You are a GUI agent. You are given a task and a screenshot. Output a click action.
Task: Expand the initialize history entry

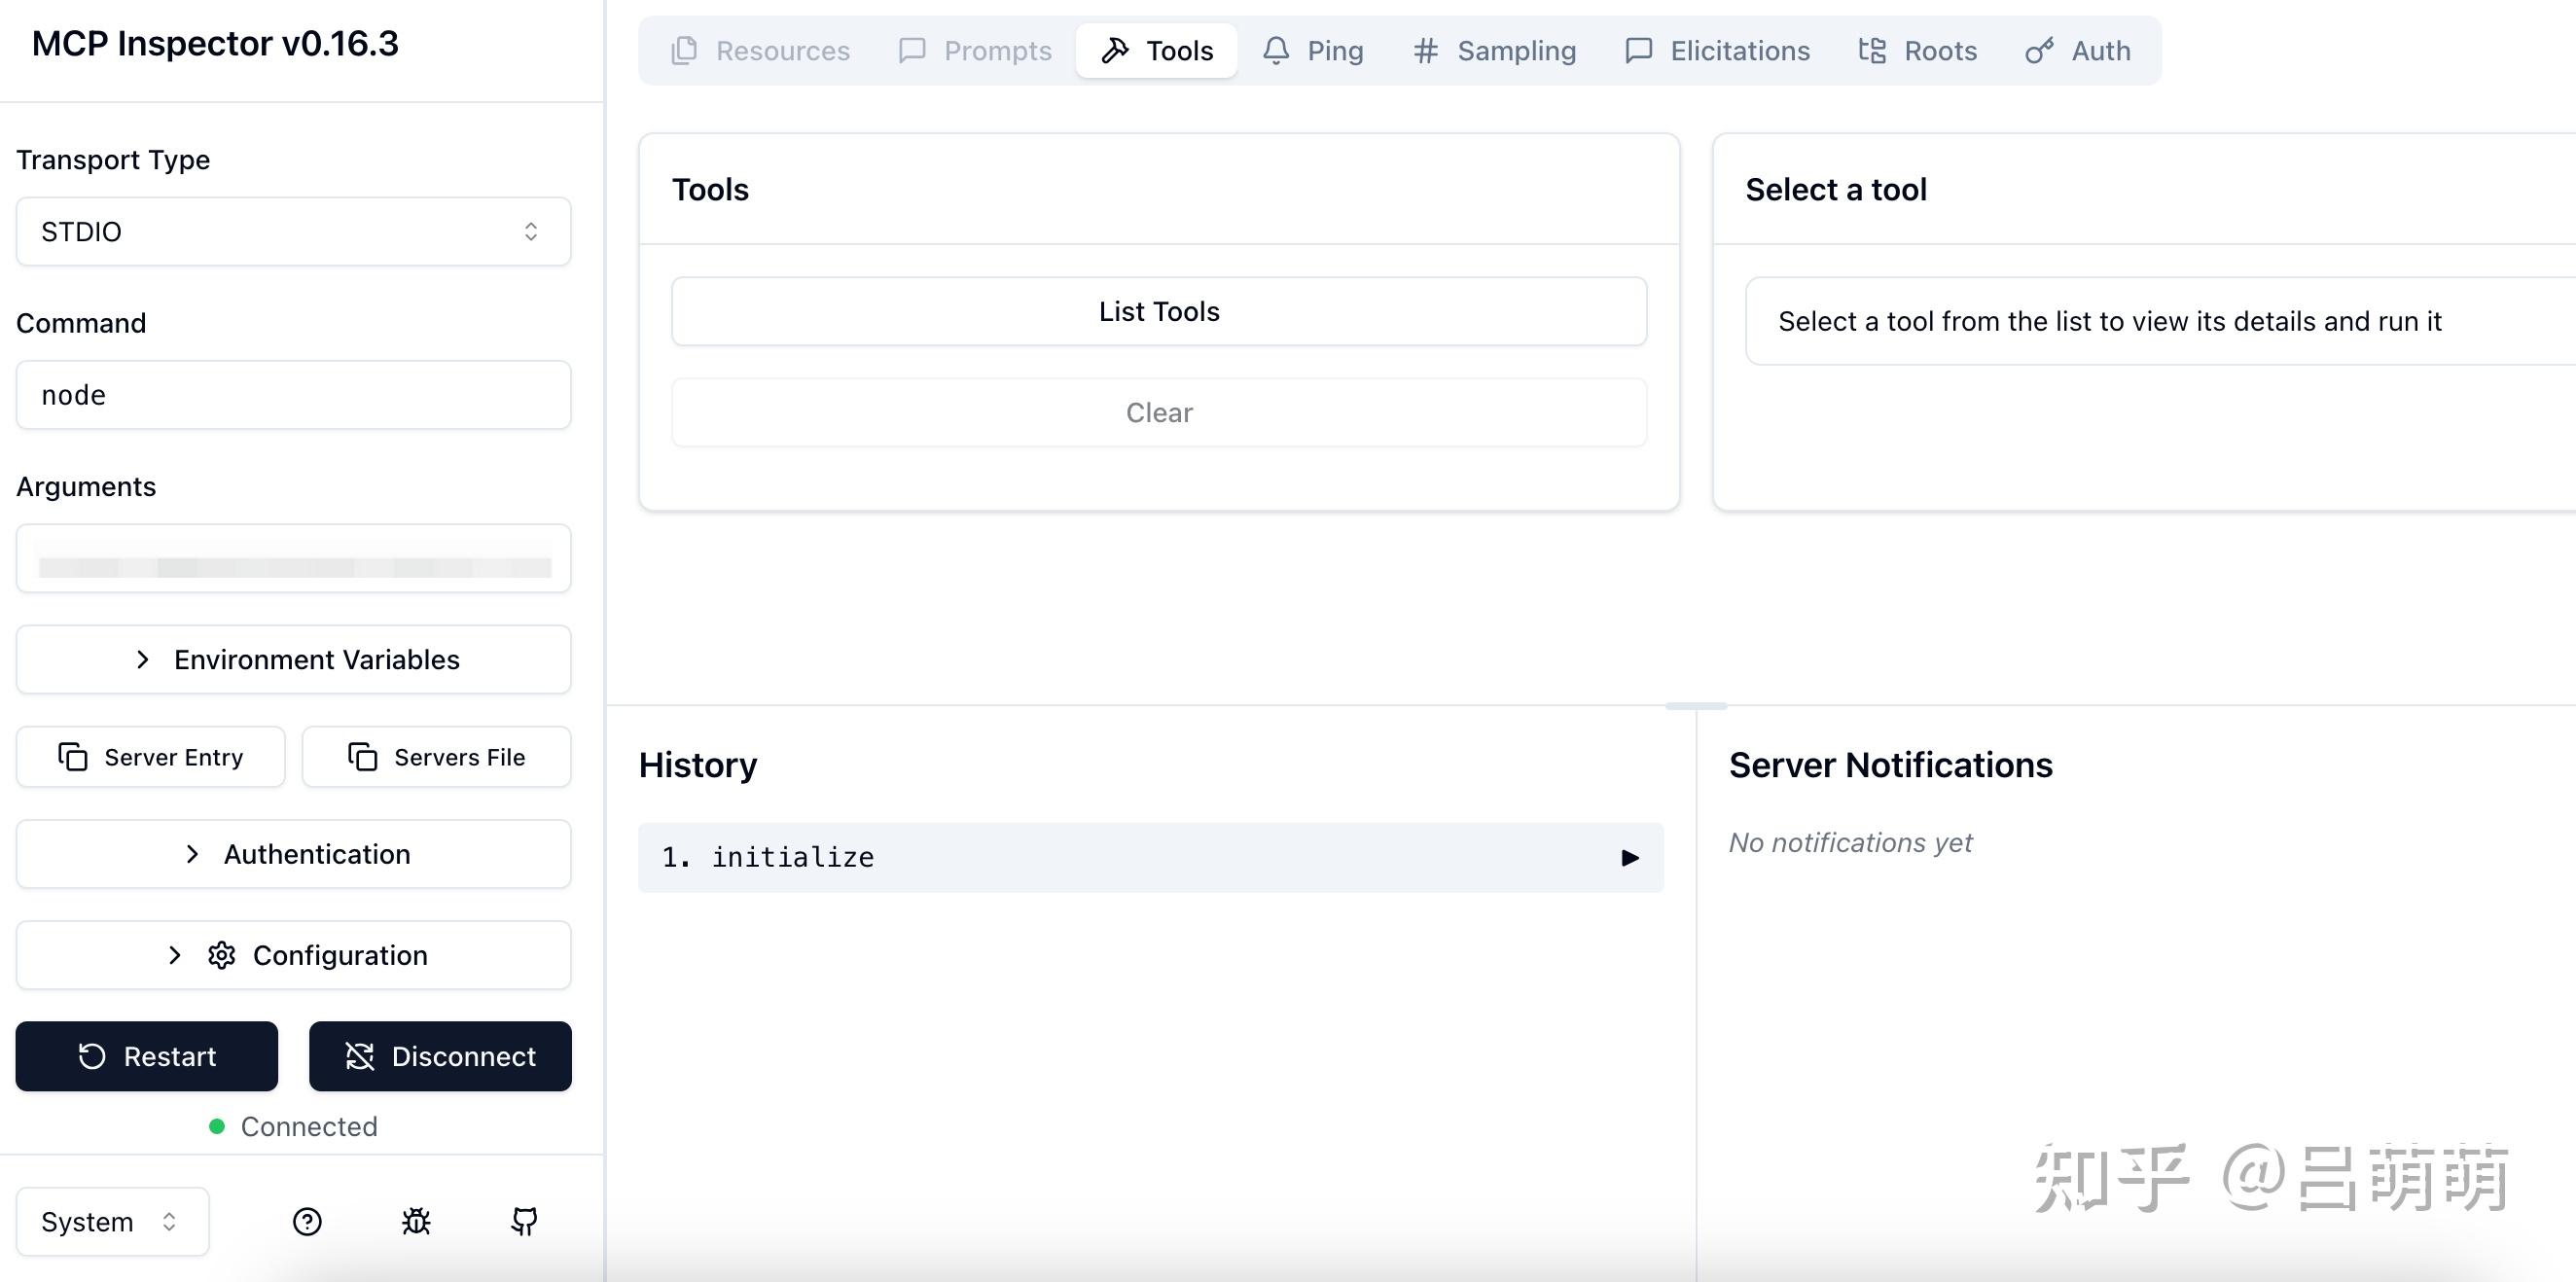coord(1150,857)
